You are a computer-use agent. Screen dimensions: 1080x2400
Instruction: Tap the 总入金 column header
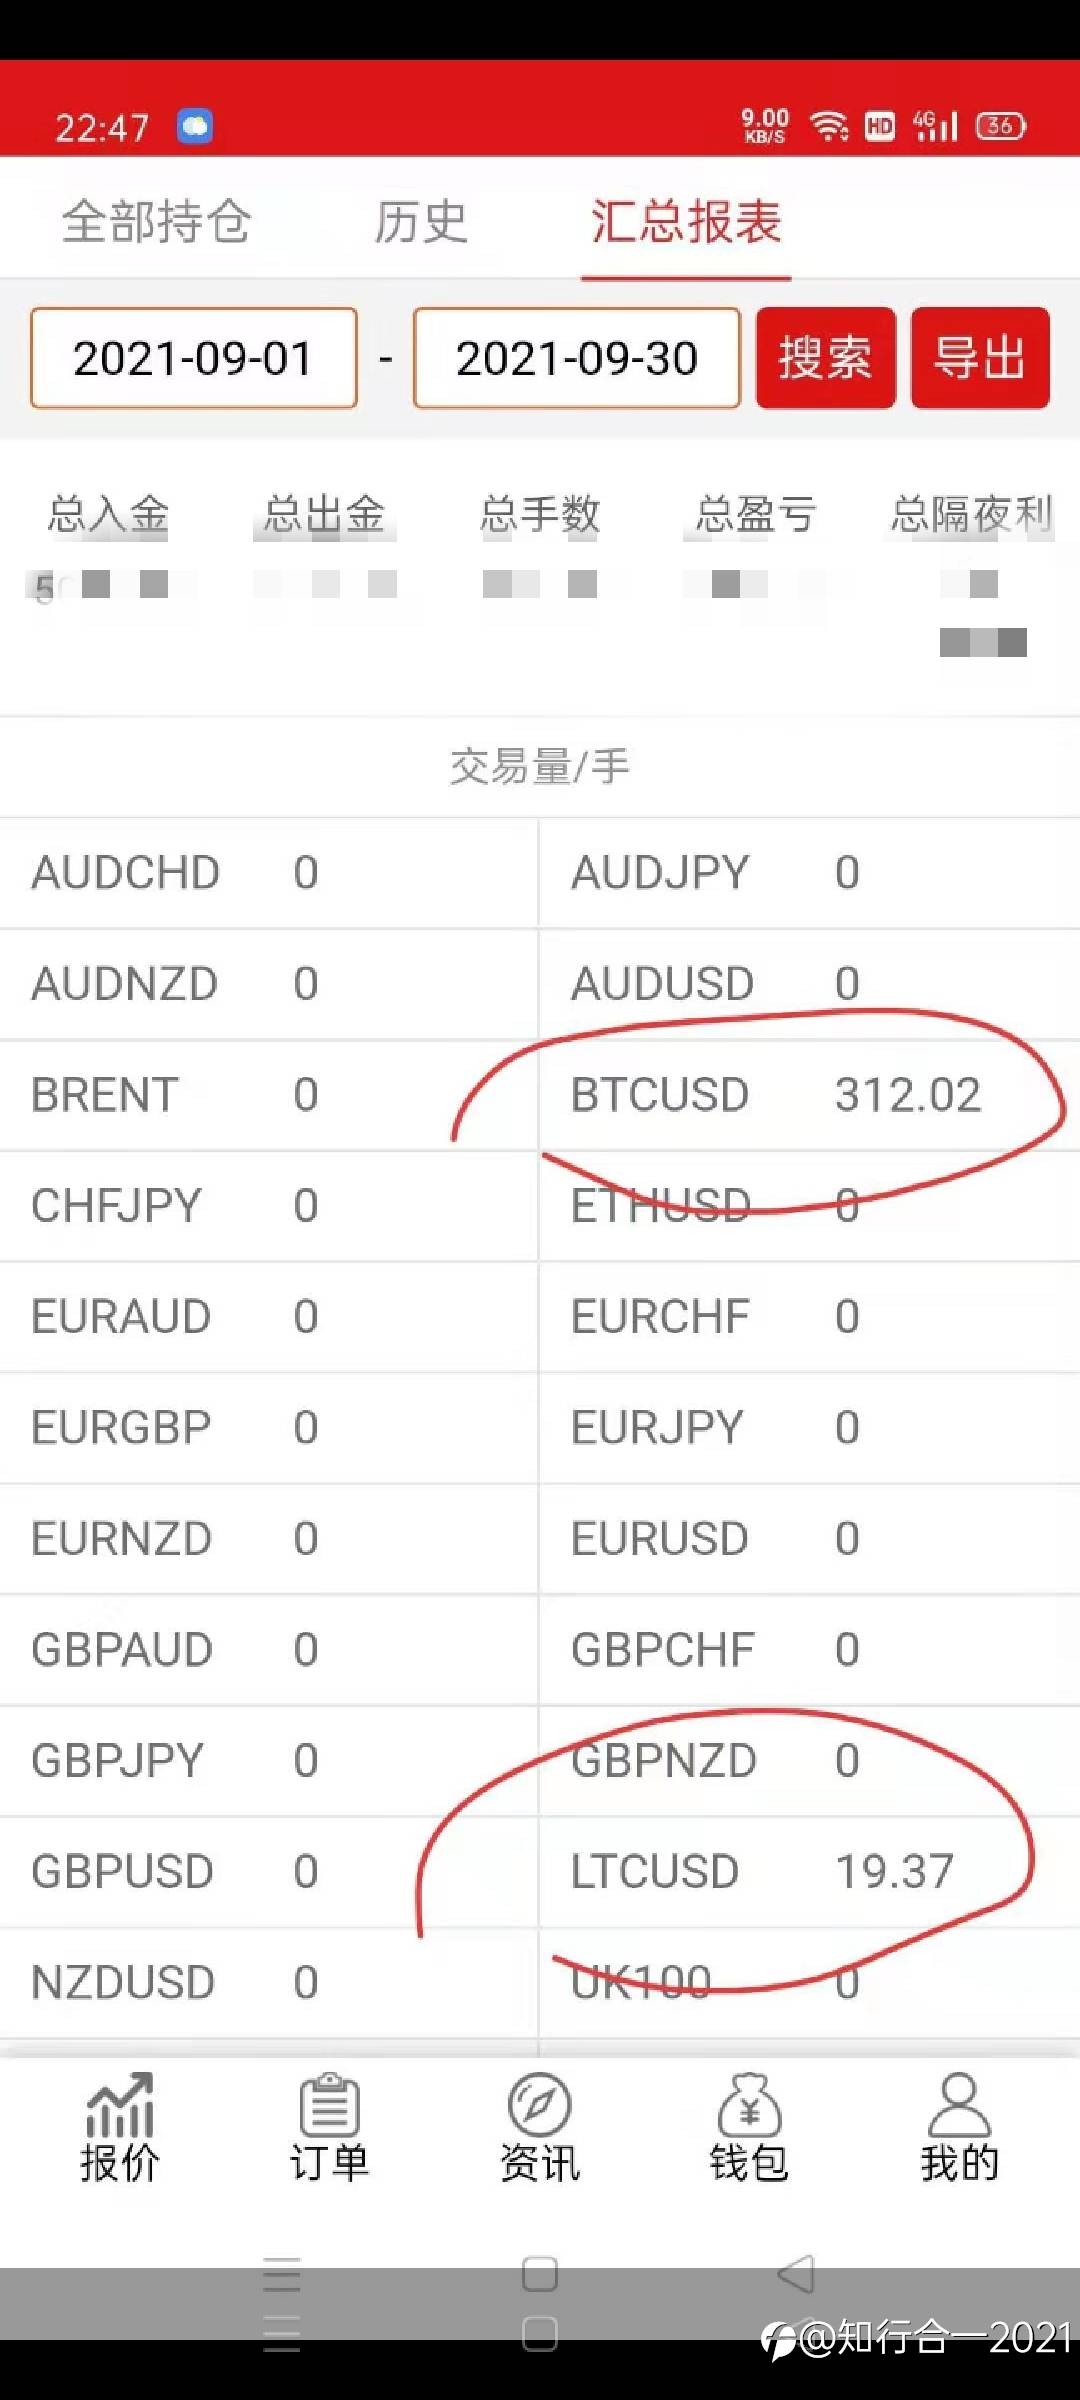click(108, 514)
